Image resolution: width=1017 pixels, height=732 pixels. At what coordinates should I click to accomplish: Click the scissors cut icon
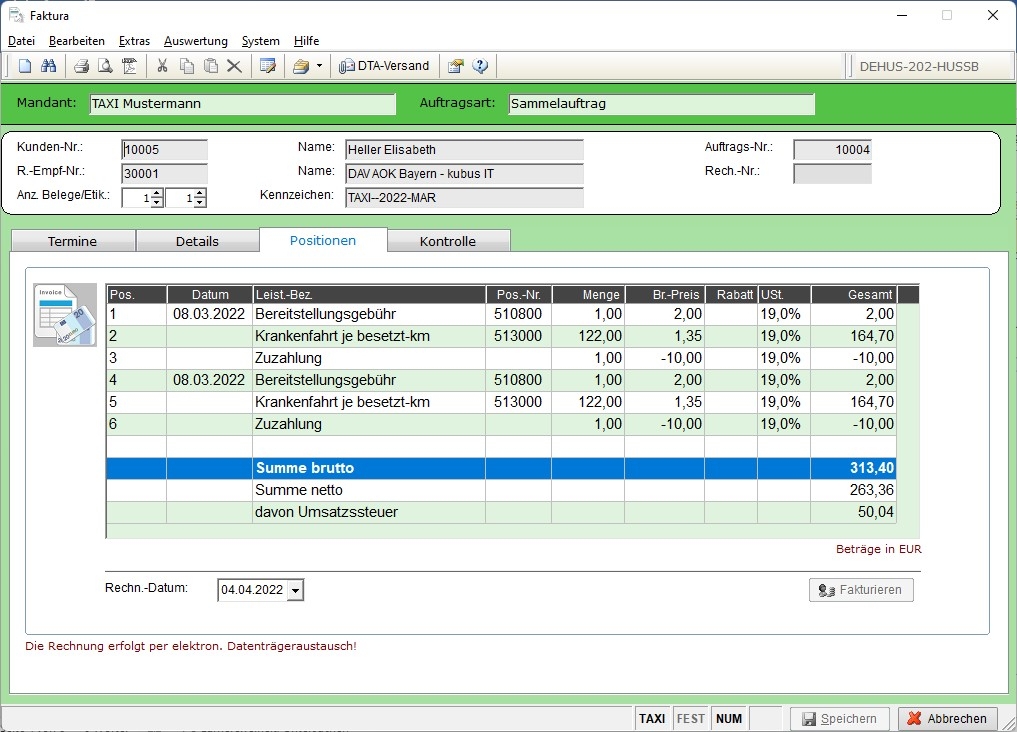(162, 66)
